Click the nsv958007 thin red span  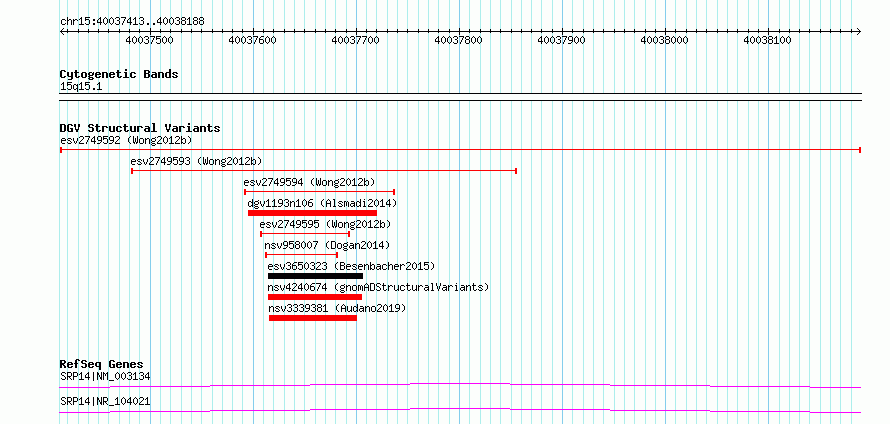[x=301, y=255]
